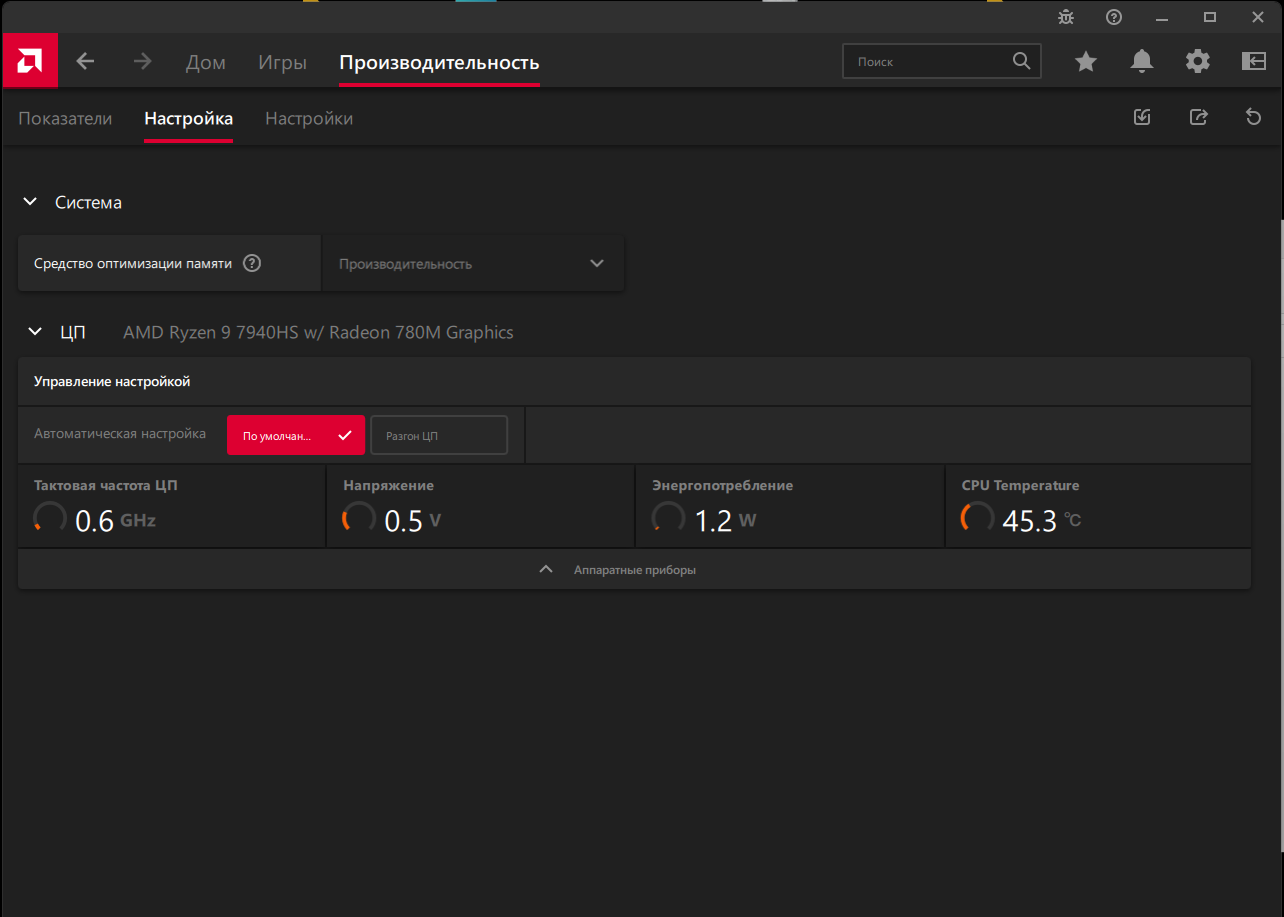Switch to the Настройки sub-tab
Viewport: 1284px width, 917px height.
click(309, 118)
